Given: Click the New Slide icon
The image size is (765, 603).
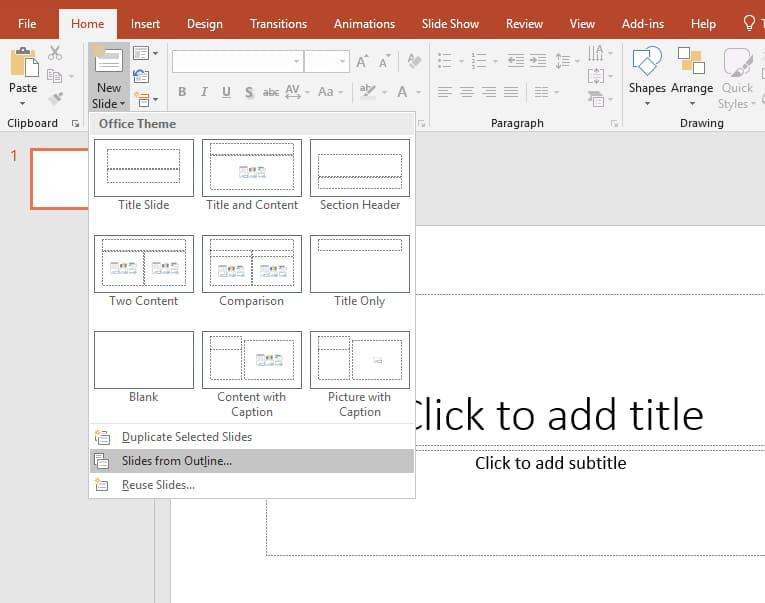Looking at the screenshot, I should coord(108,60).
